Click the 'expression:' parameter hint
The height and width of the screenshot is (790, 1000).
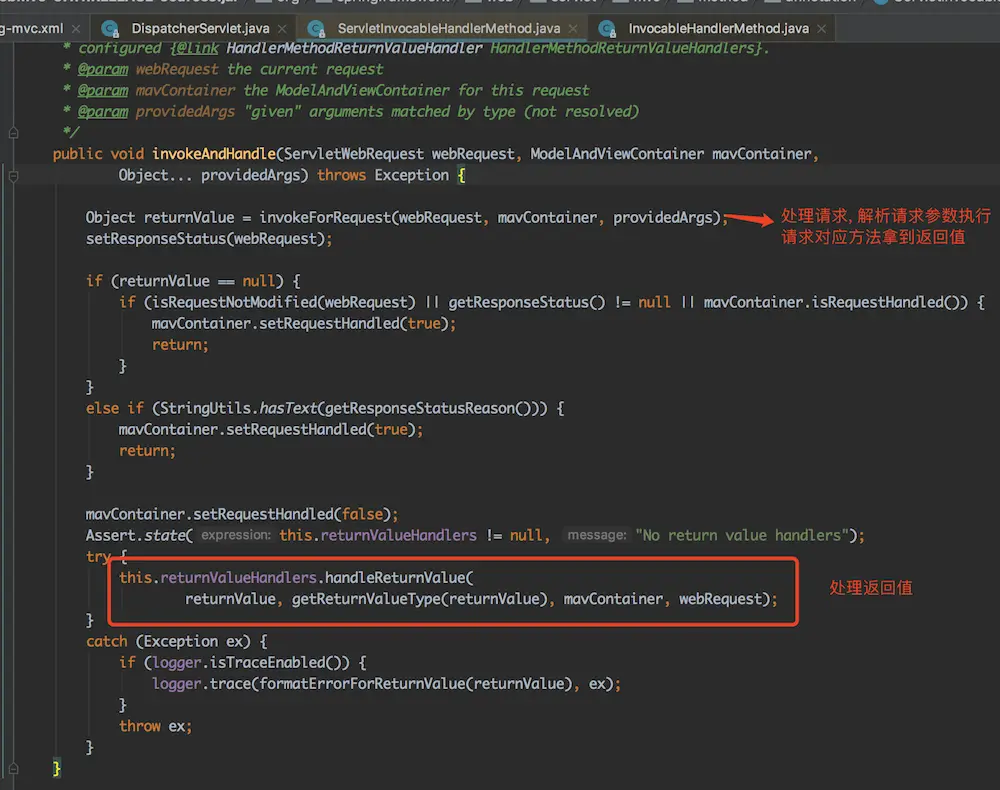point(236,536)
